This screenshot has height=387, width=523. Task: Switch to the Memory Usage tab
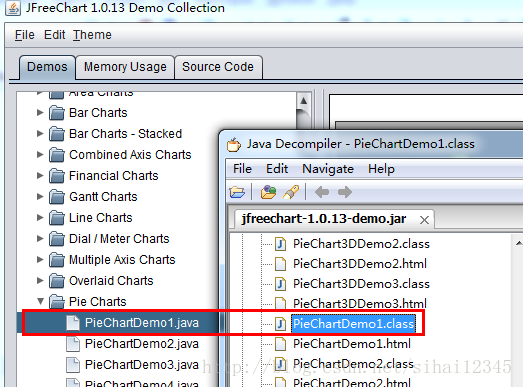point(125,67)
